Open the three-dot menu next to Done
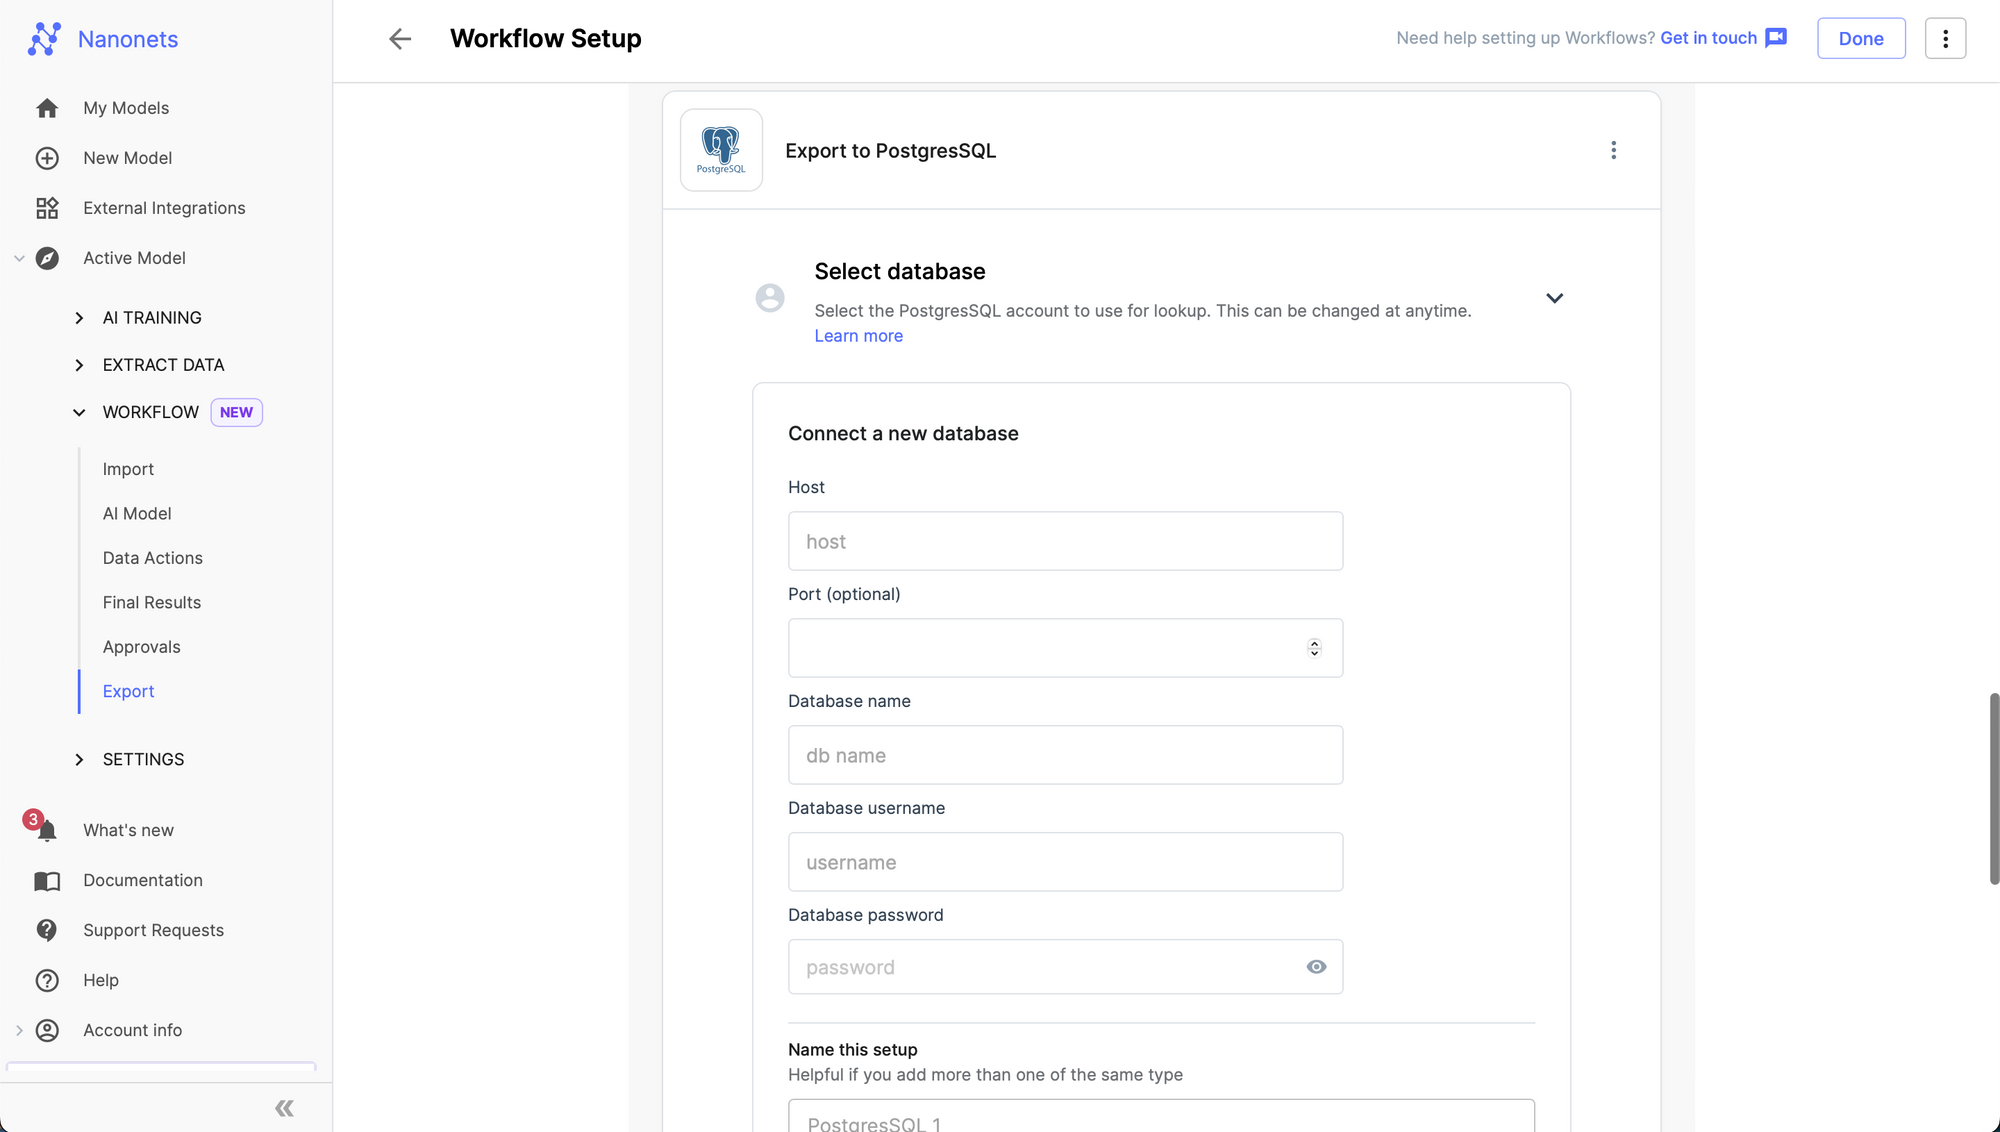Image resolution: width=2000 pixels, height=1132 pixels. pos(1945,39)
